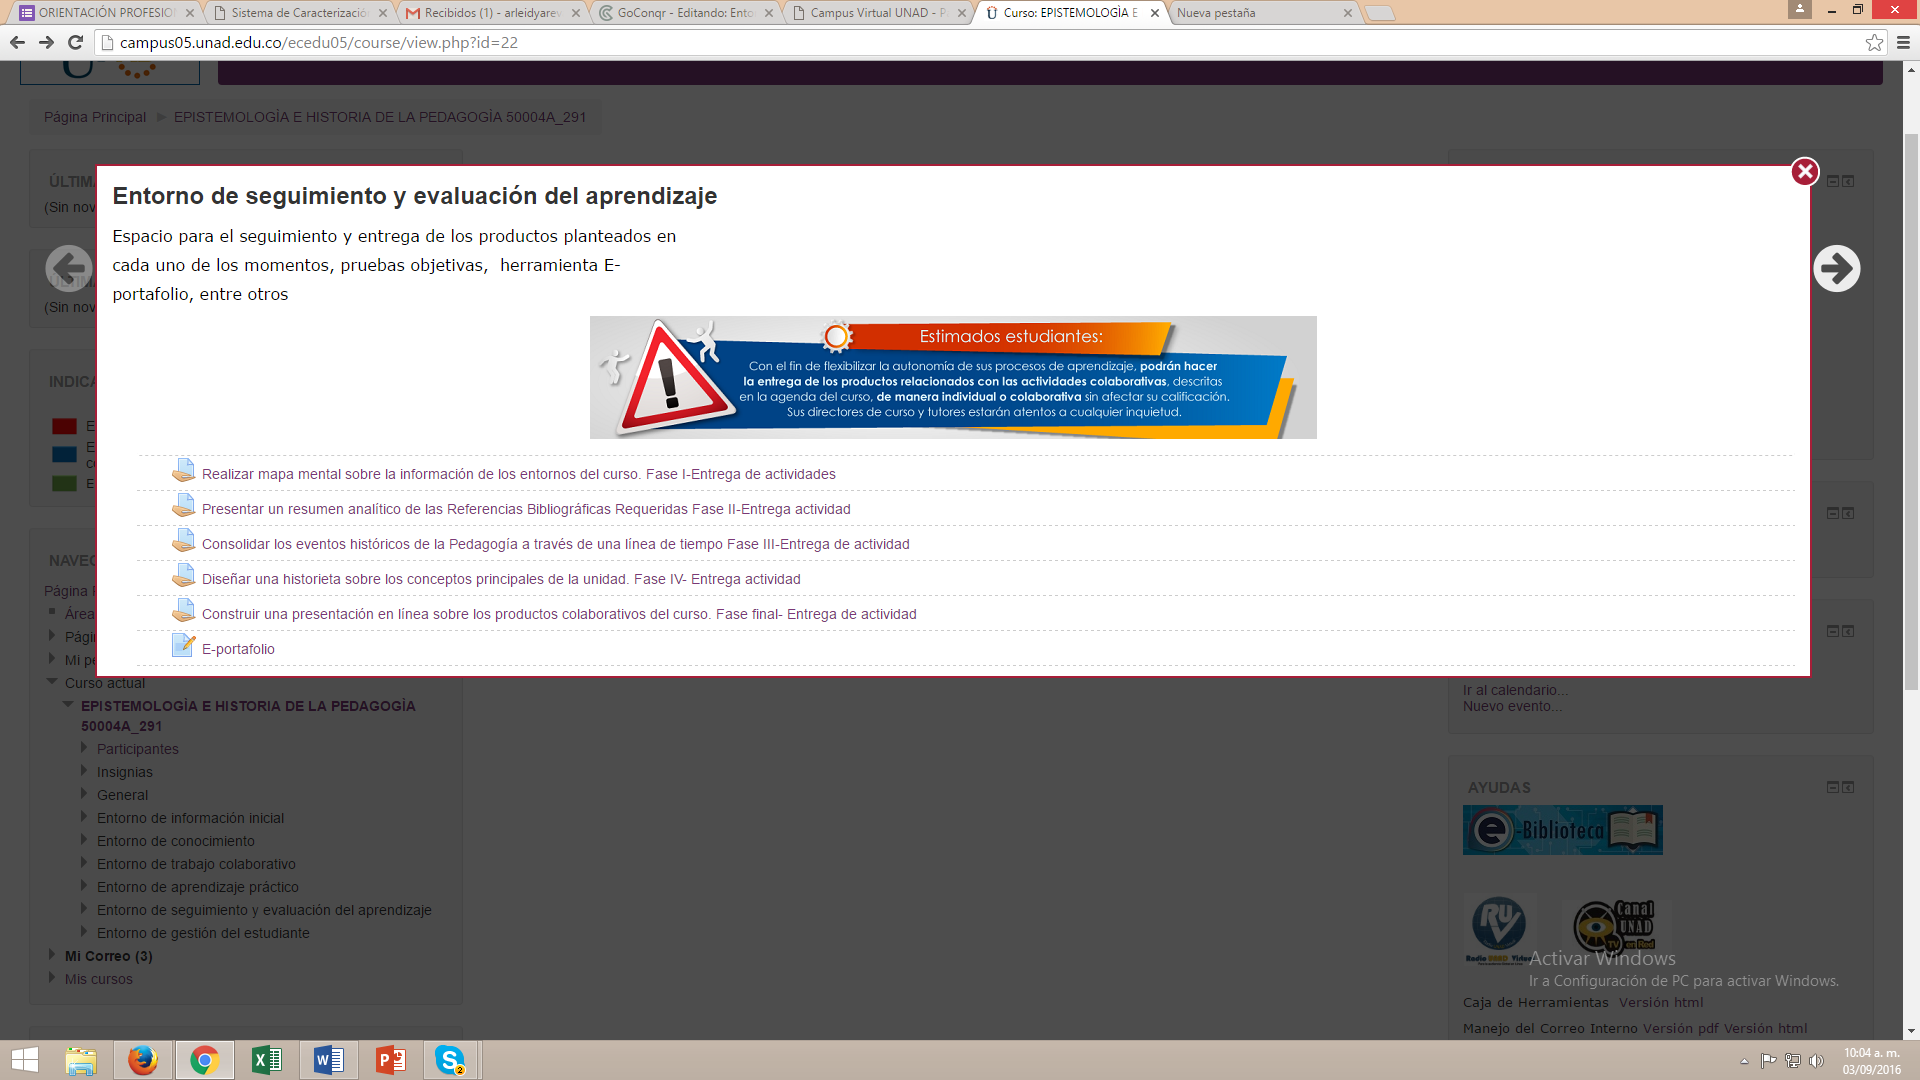
Task: Click the Canal UNAD logo
Action: click(x=1615, y=926)
